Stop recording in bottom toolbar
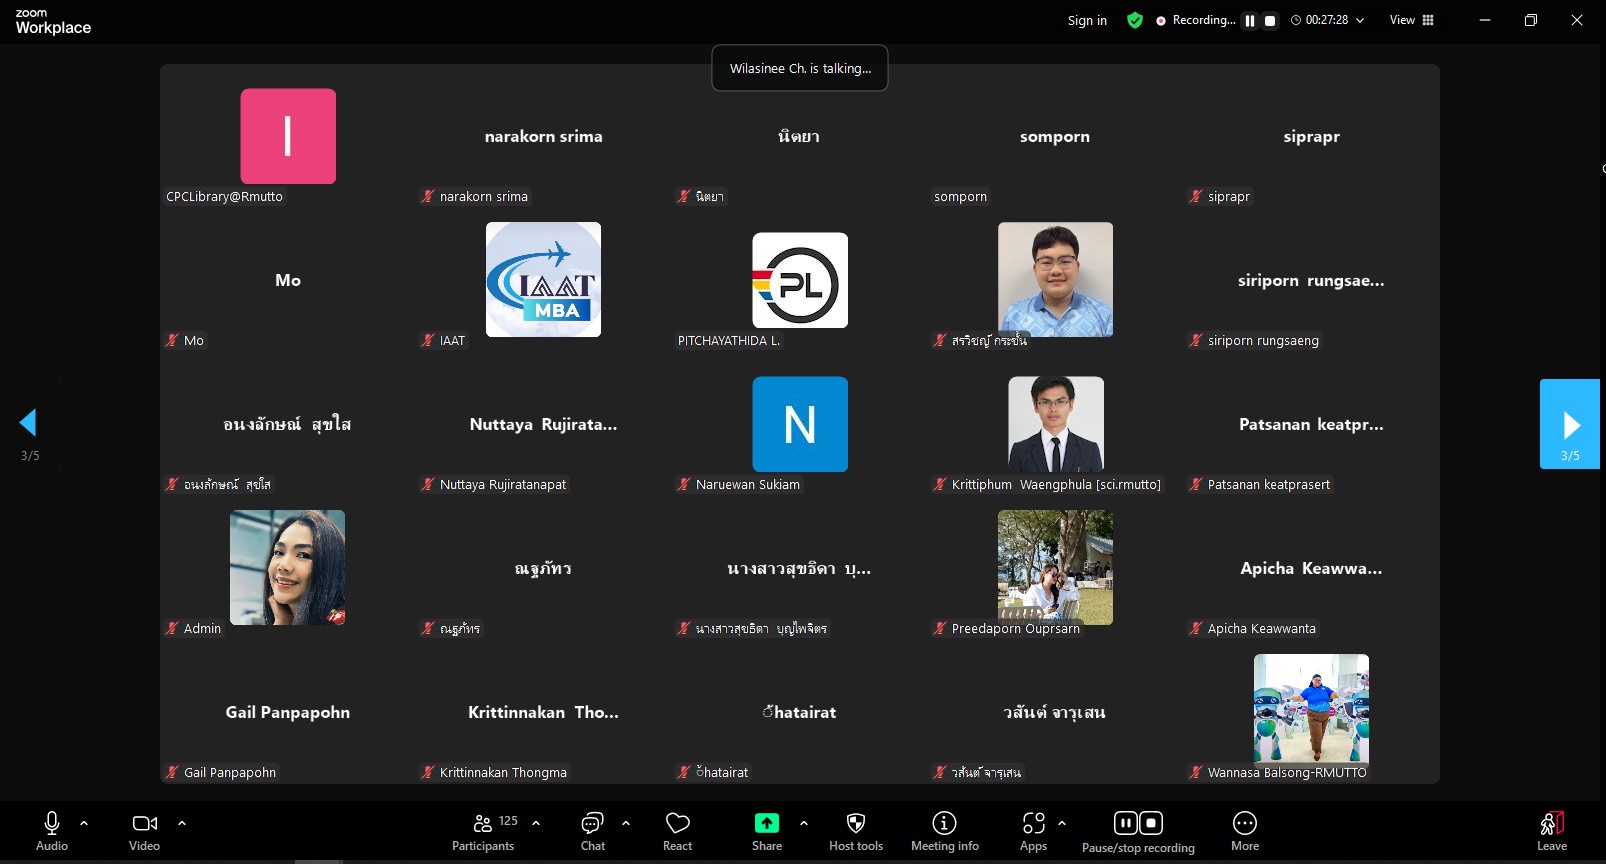Screen dimensions: 1606x864 point(1151,823)
